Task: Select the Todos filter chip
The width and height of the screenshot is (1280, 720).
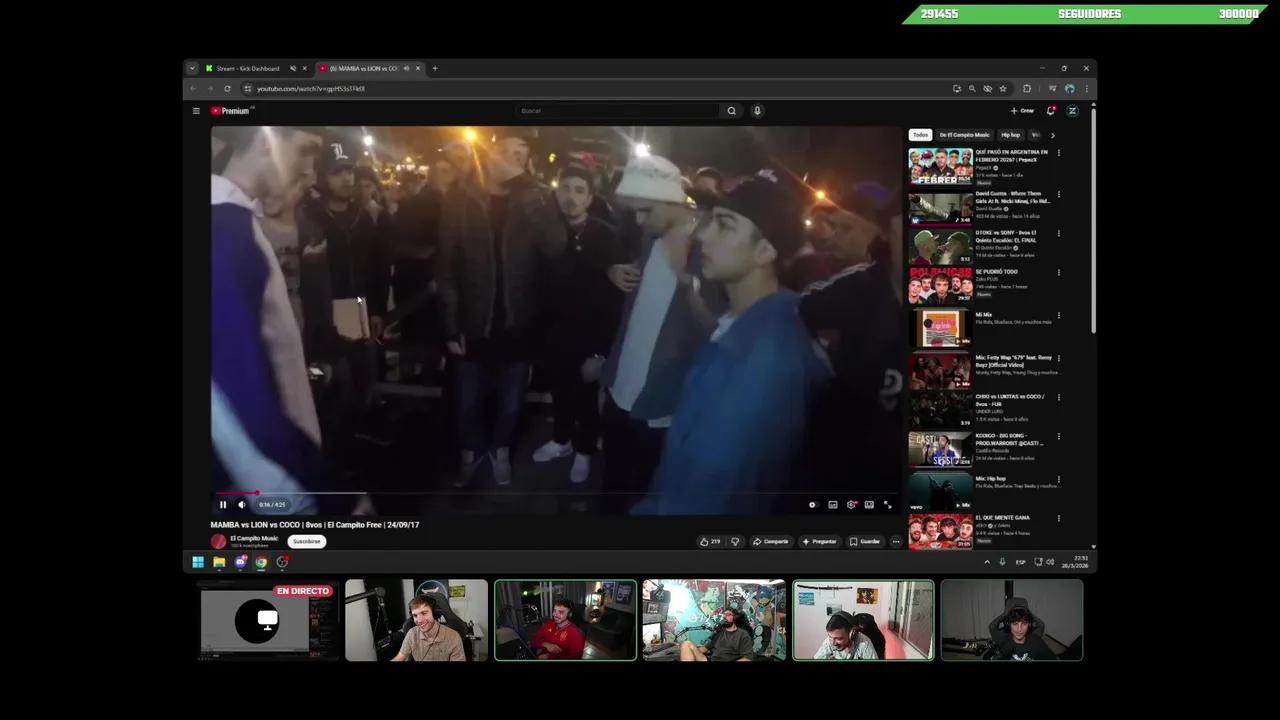Action: 920,135
